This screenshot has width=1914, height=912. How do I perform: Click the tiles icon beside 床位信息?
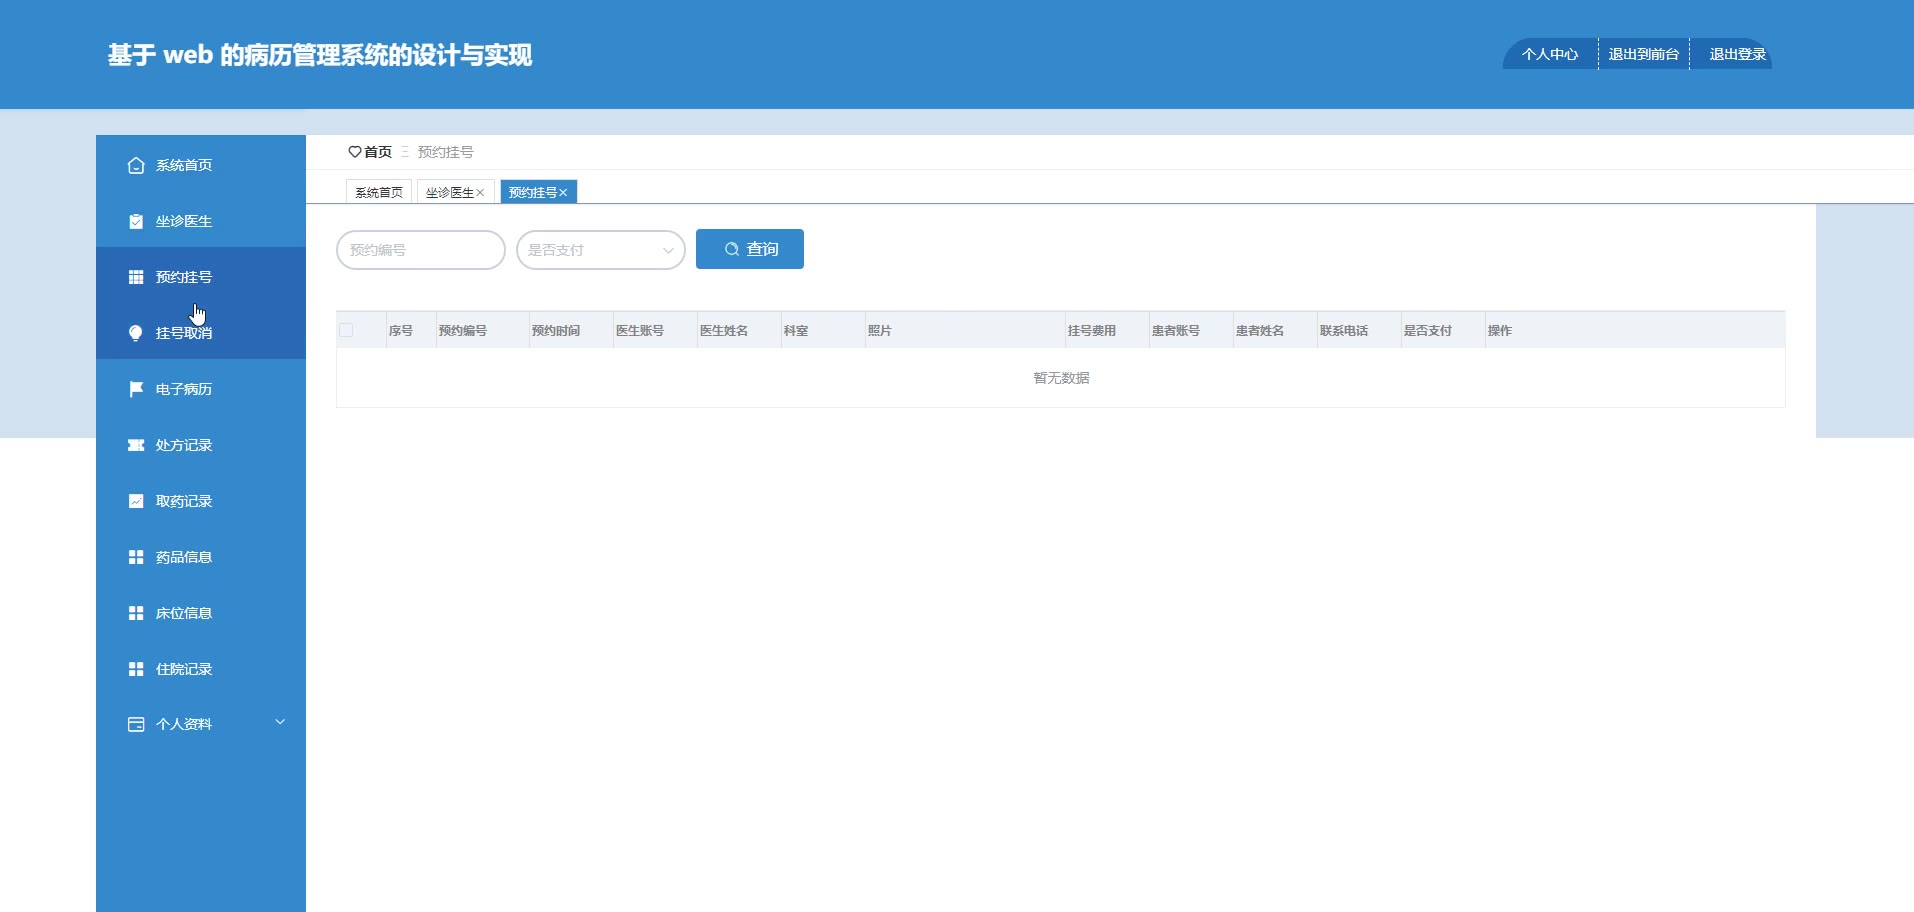coord(136,613)
